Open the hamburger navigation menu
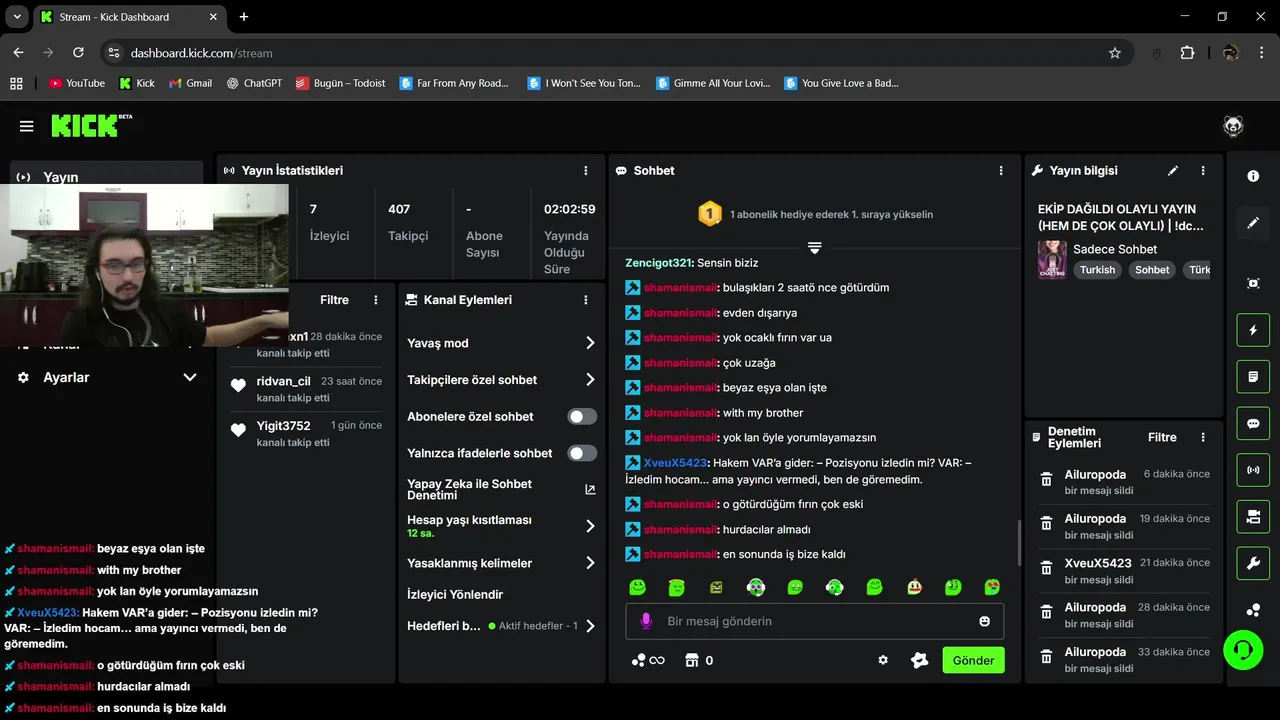This screenshot has width=1280, height=720. click(26, 126)
